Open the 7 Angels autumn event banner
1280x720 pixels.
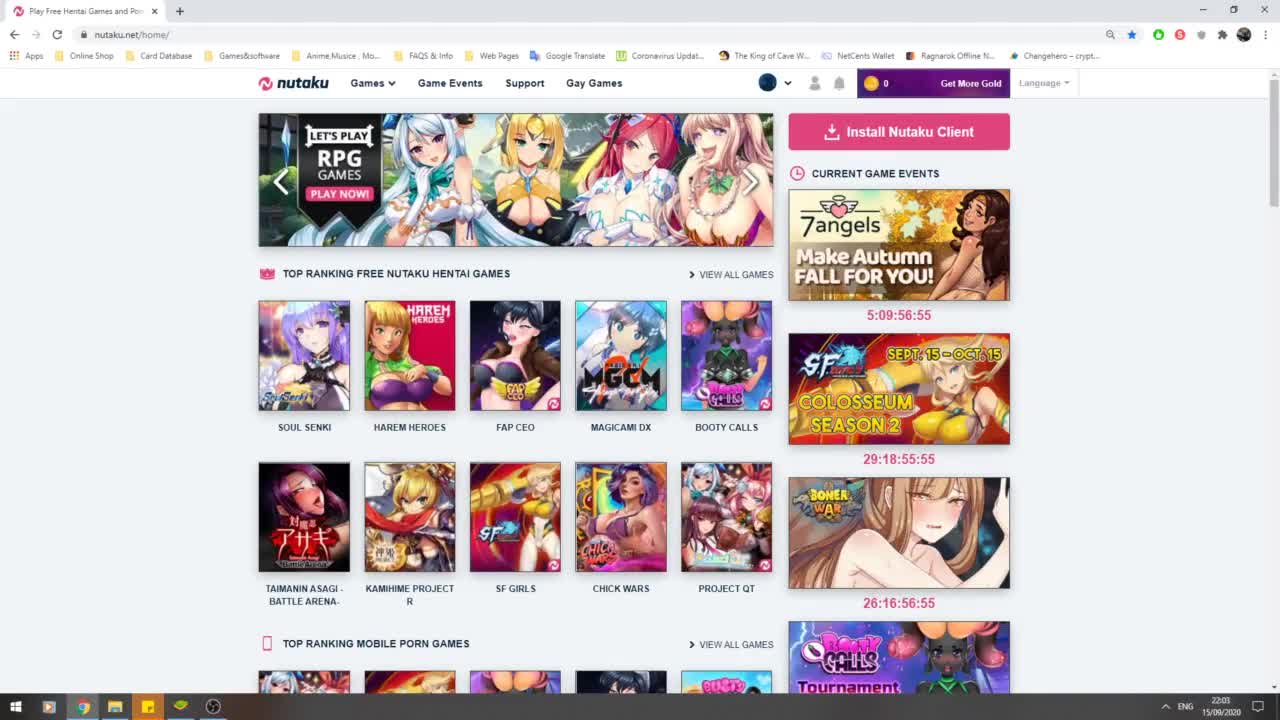(899, 245)
